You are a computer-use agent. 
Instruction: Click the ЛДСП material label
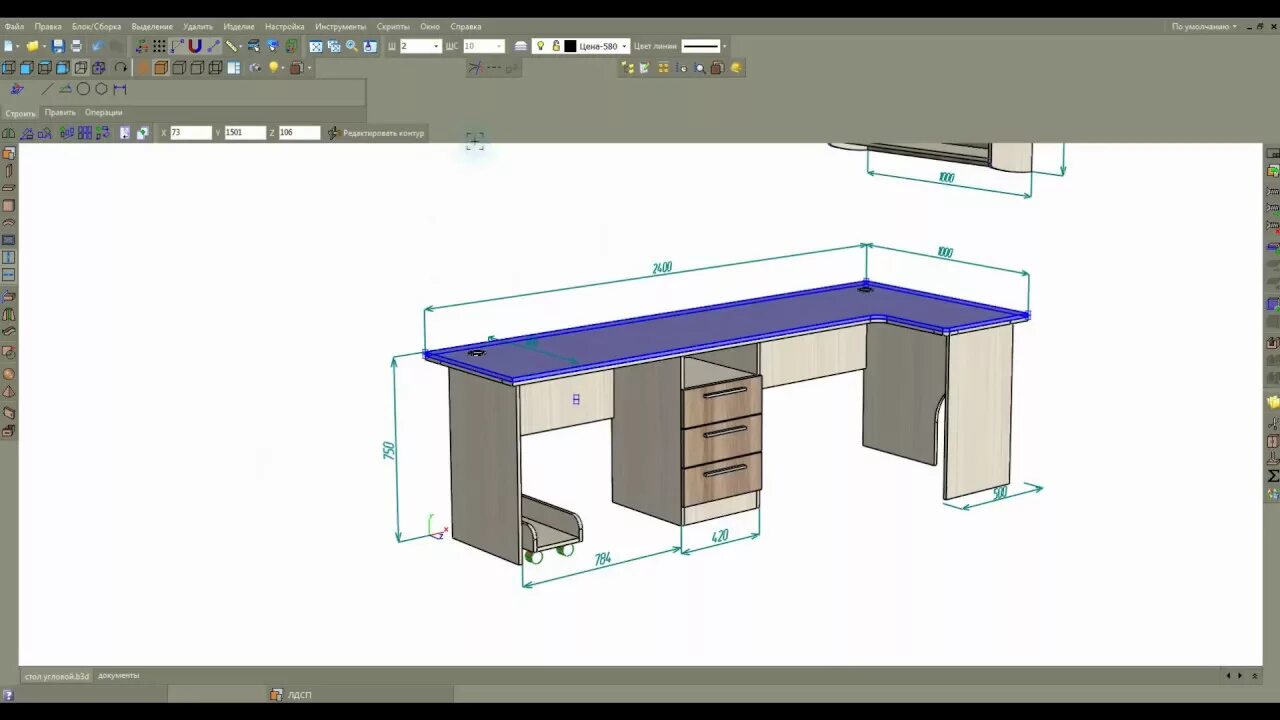tap(300, 695)
